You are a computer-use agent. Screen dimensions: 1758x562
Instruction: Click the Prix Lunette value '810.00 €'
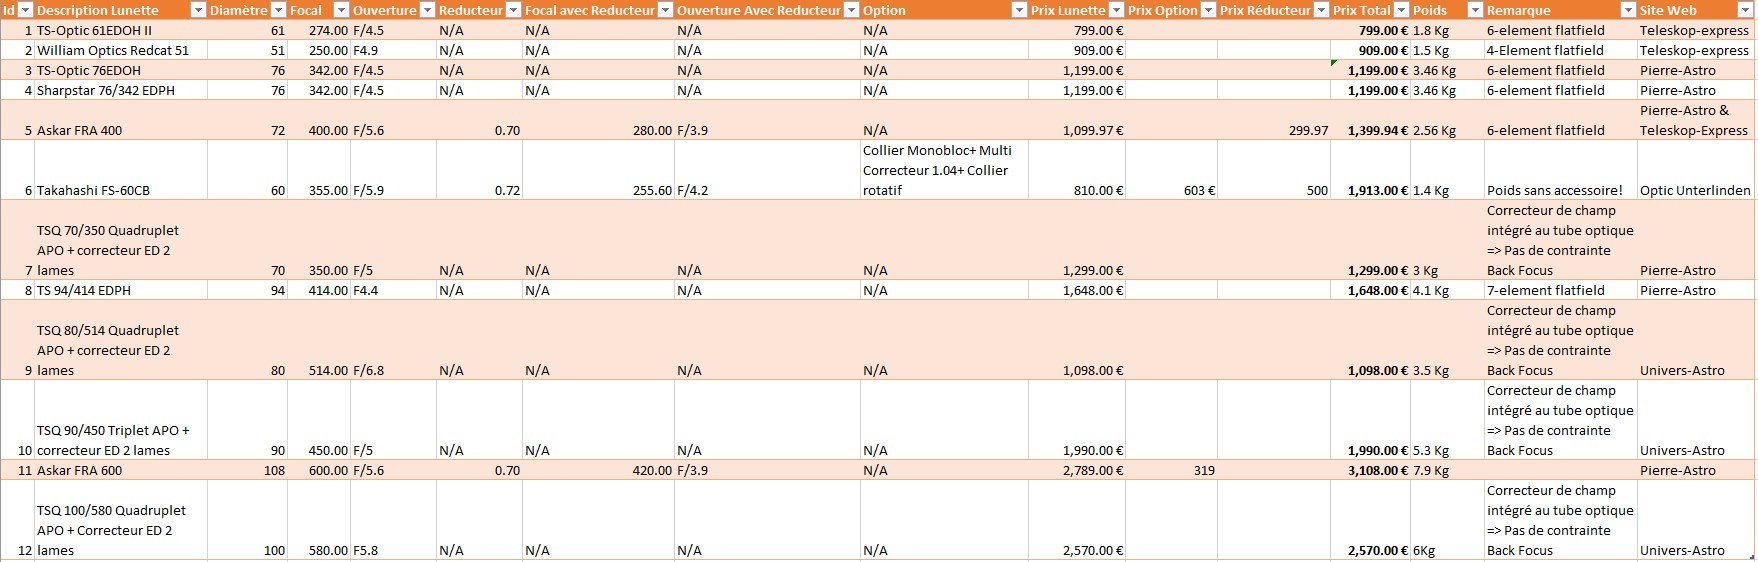click(x=1098, y=190)
